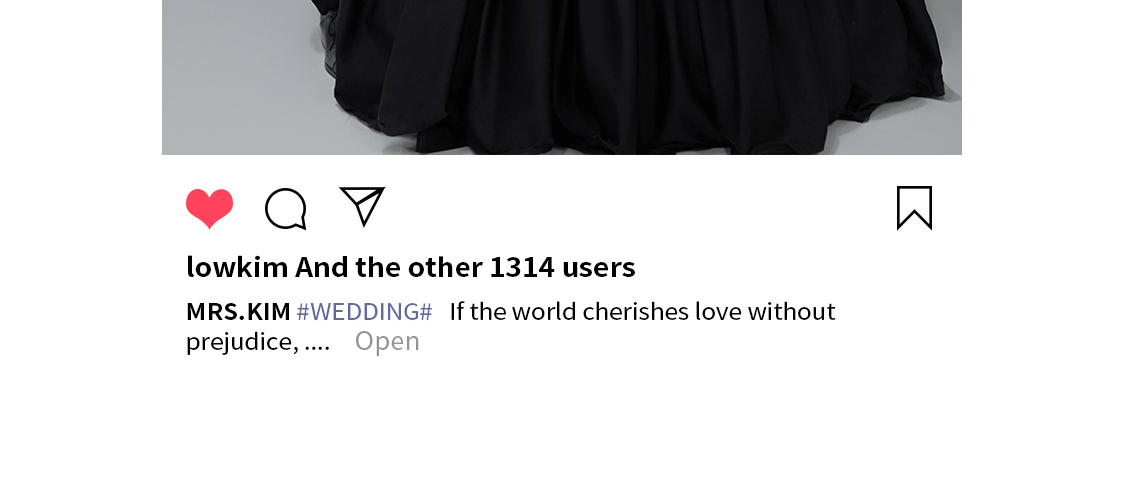Click the 'And the other' likes text
1125x477 pixels.
(x=389, y=267)
